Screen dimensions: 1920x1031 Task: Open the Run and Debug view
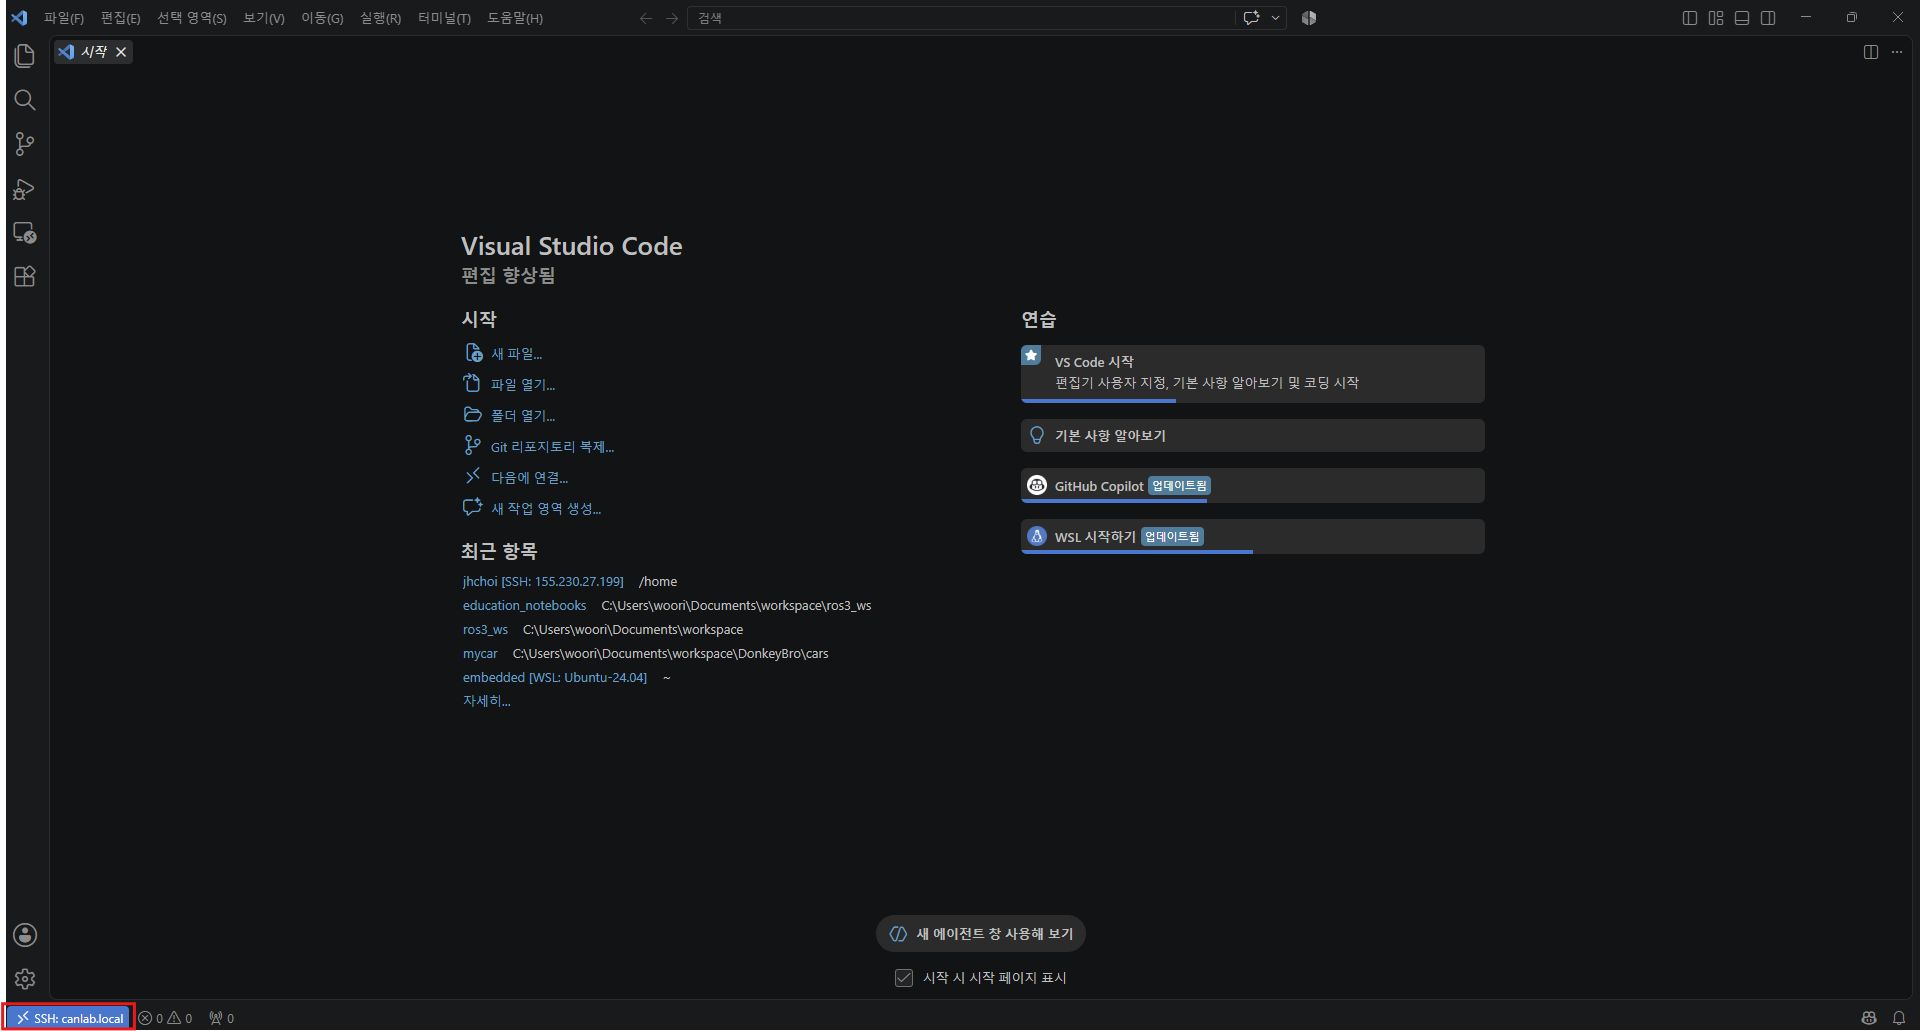pos(25,189)
